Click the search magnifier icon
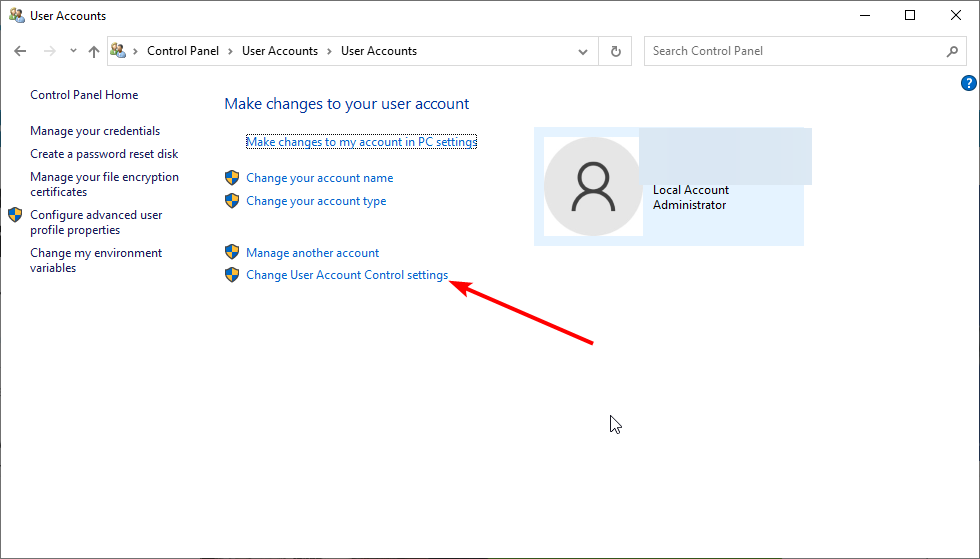This screenshot has width=980, height=559. click(952, 51)
